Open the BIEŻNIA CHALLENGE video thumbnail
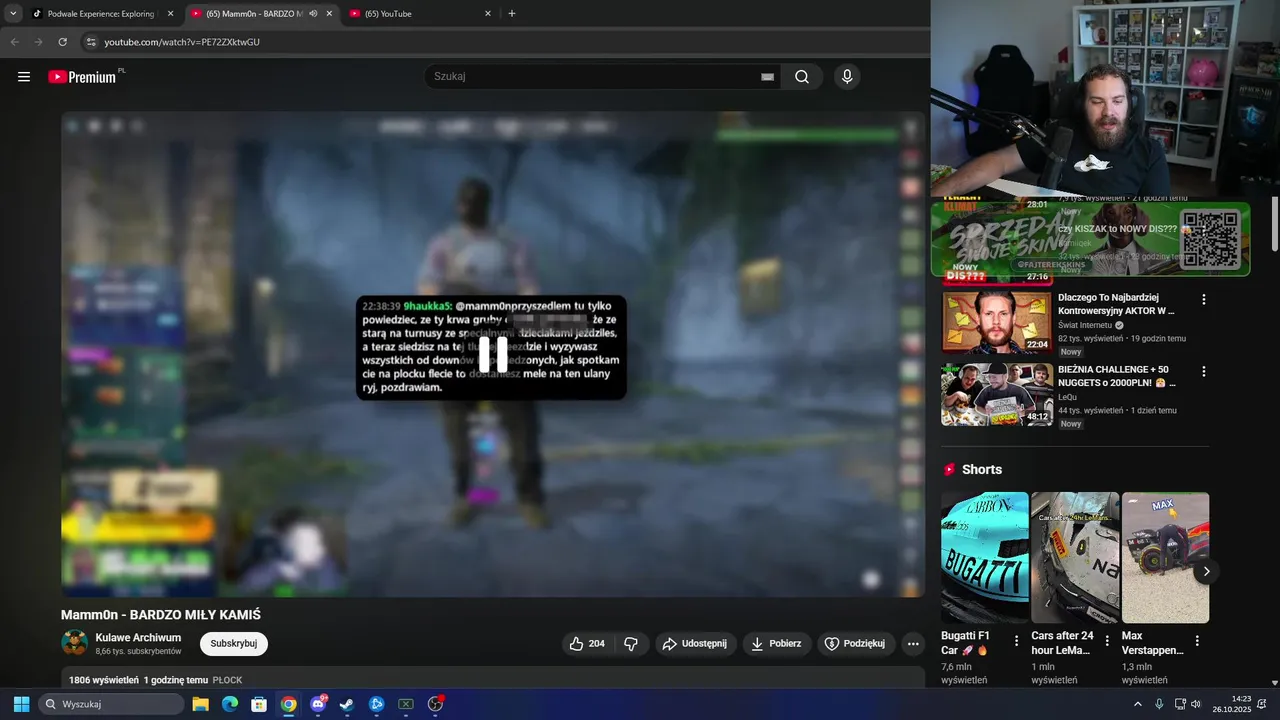The height and width of the screenshot is (720, 1280). [x=997, y=394]
